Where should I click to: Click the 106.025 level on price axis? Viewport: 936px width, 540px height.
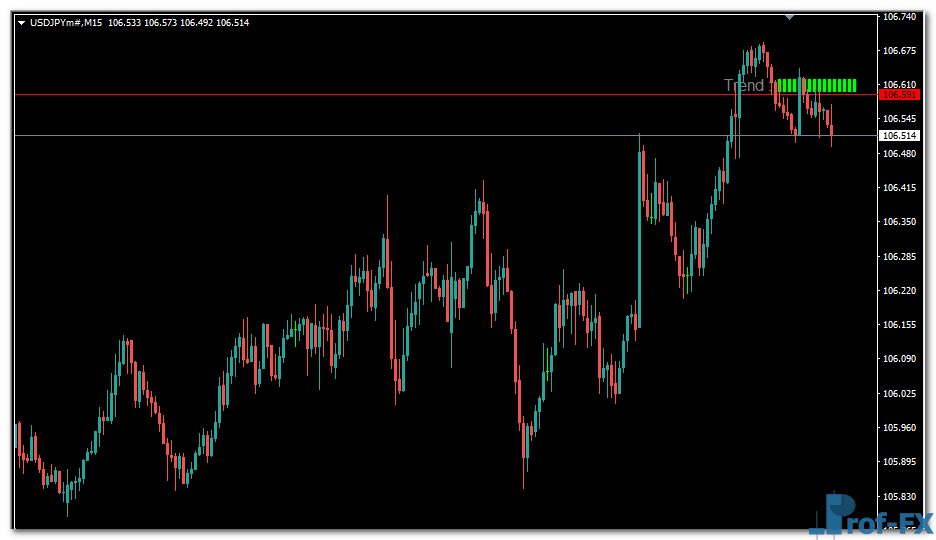[900, 394]
